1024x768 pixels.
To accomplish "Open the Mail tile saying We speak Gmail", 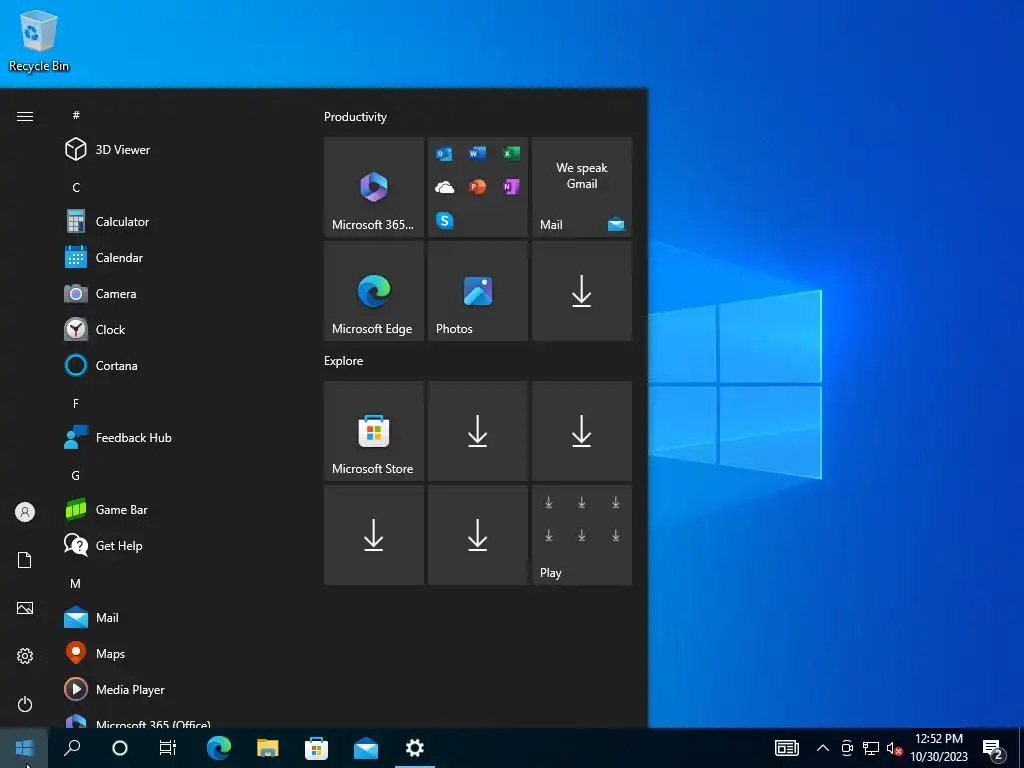I will click(x=582, y=187).
